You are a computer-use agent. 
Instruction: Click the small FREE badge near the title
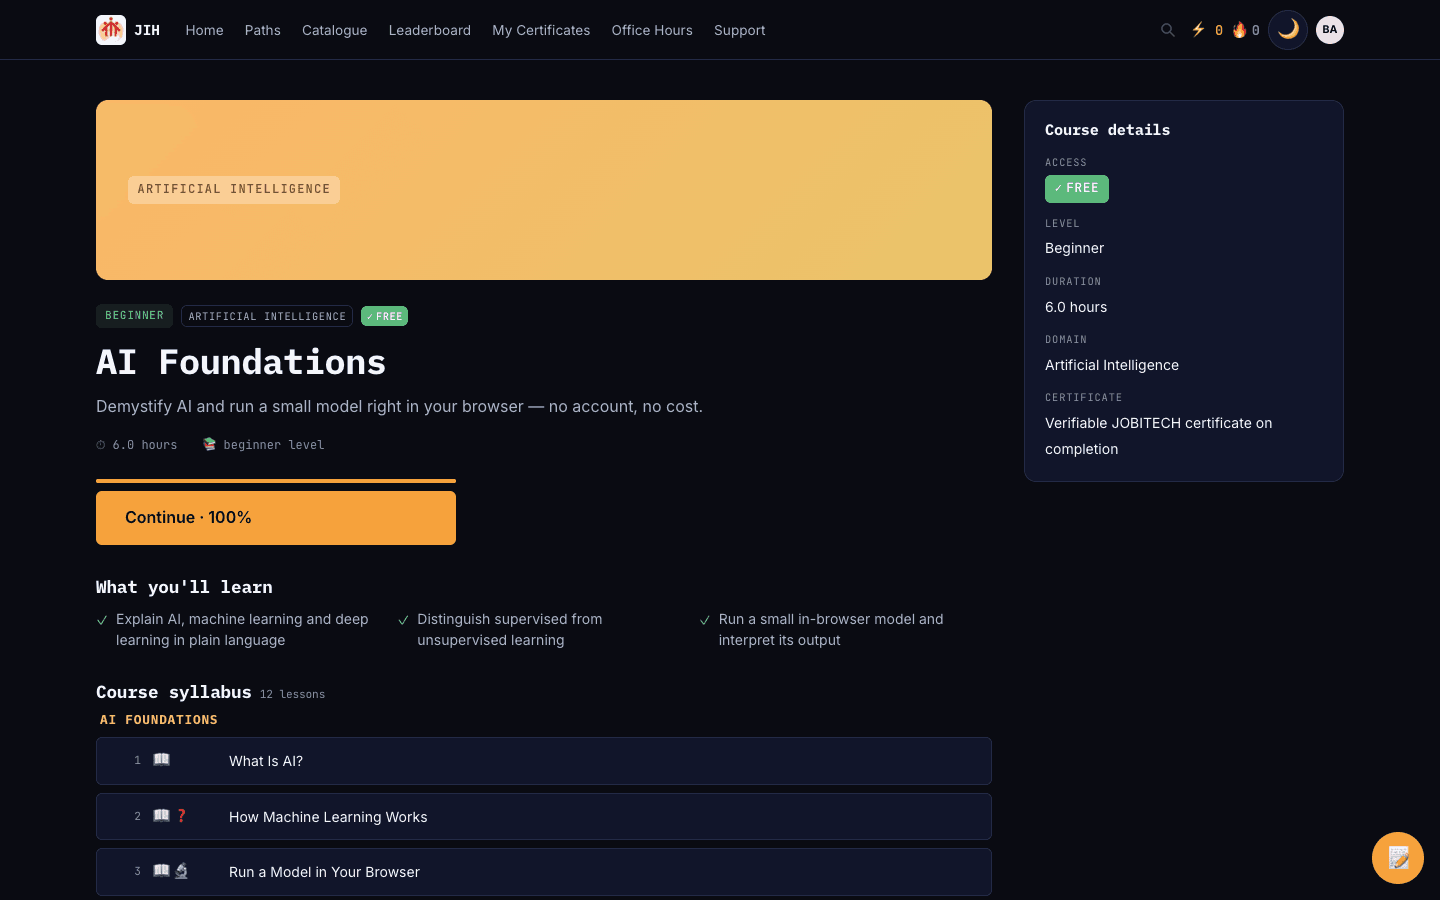pyautogui.click(x=384, y=316)
